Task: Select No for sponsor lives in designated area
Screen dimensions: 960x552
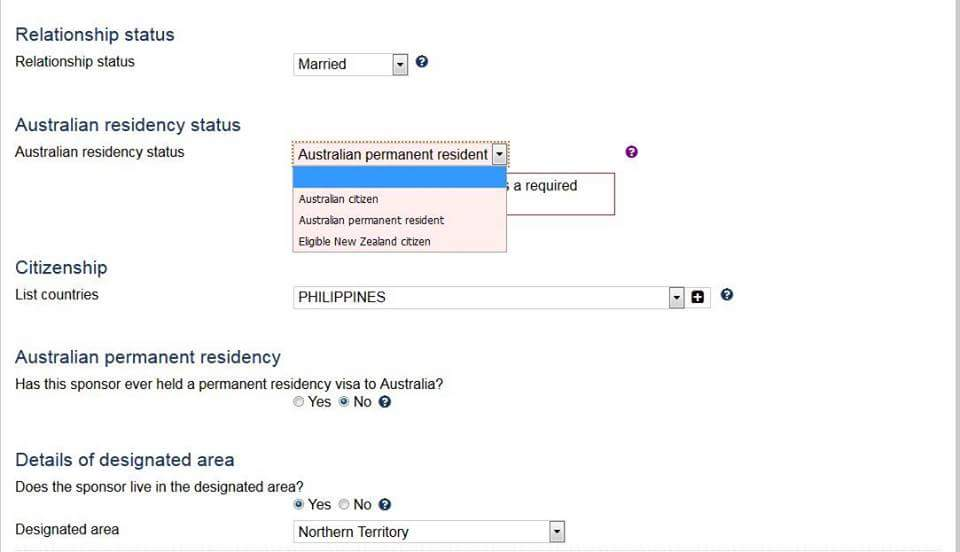Action: pos(345,505)
